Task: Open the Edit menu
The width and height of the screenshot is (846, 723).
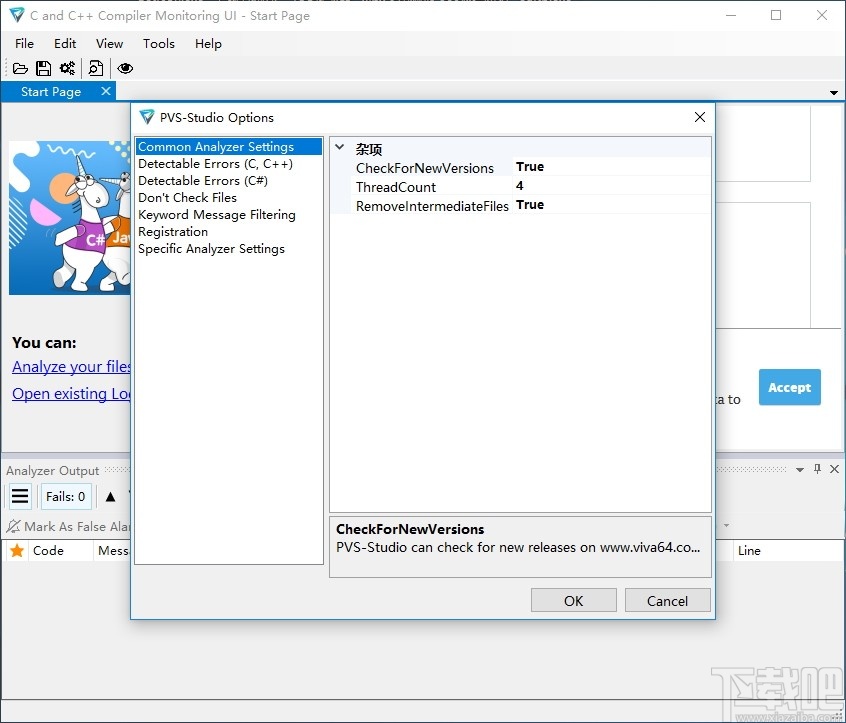Action: tap(65, 44)
